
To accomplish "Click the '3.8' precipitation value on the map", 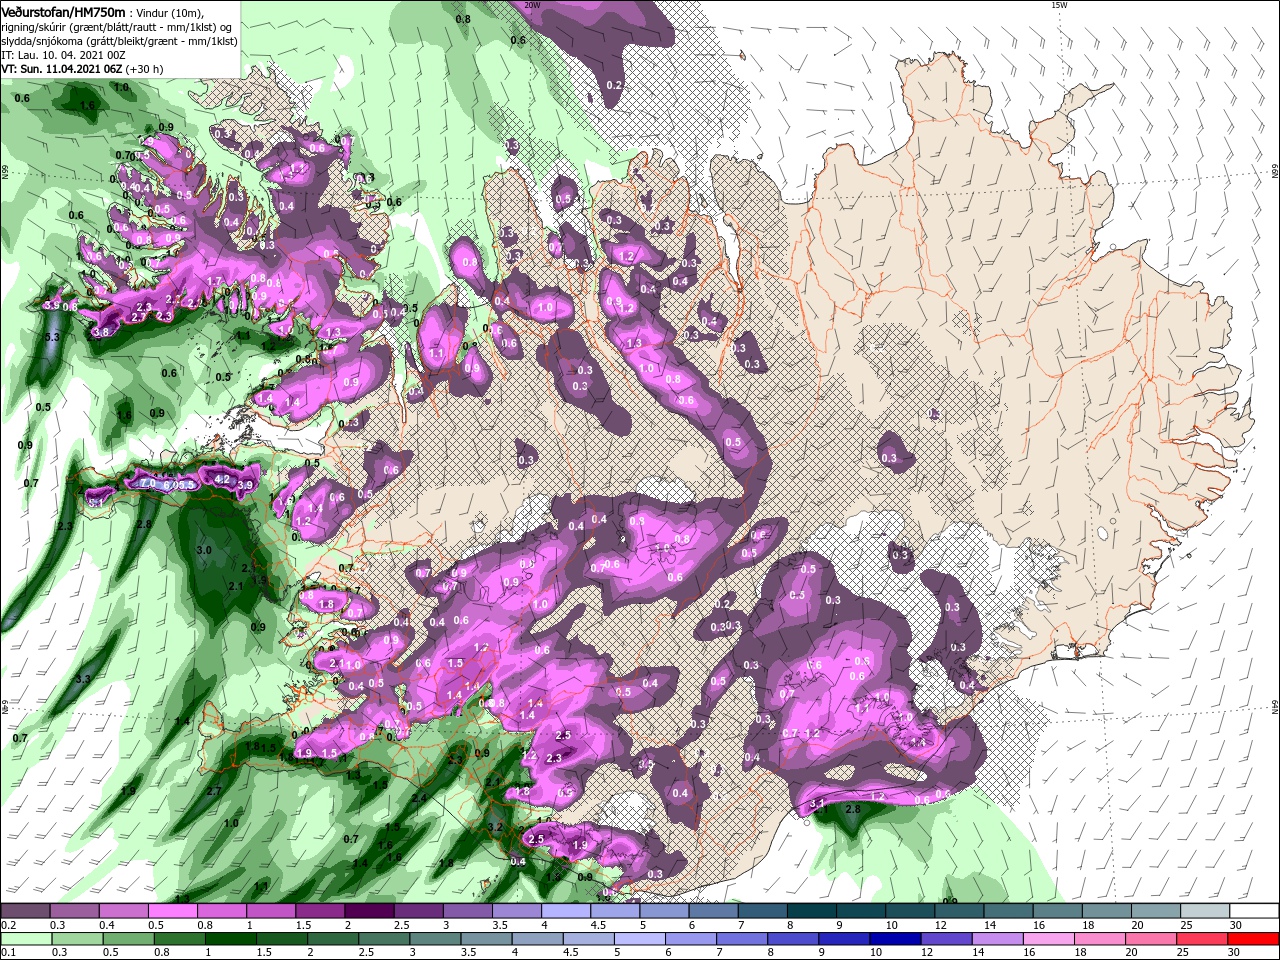I will coord(100,332).
